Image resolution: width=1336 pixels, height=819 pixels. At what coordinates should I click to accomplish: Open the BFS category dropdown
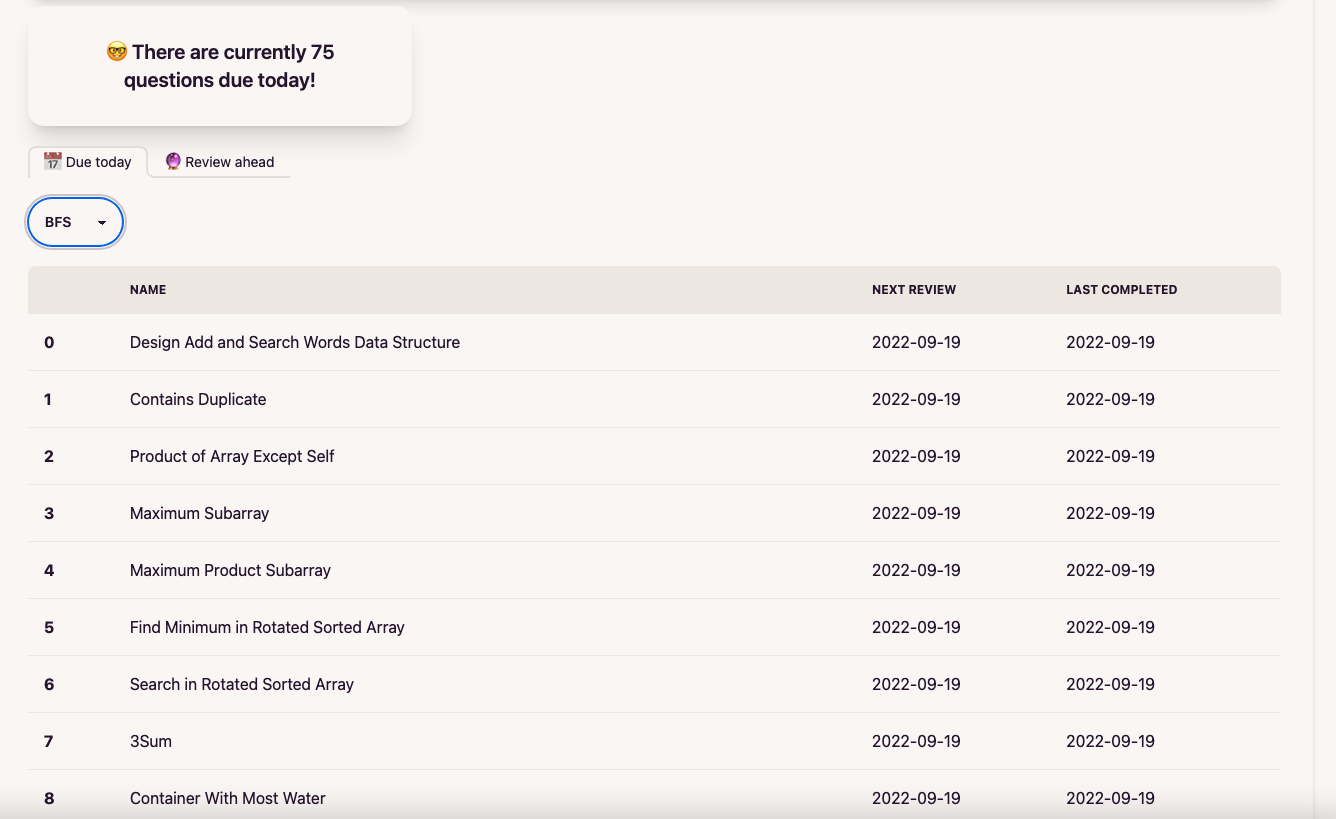coord(75,222)
